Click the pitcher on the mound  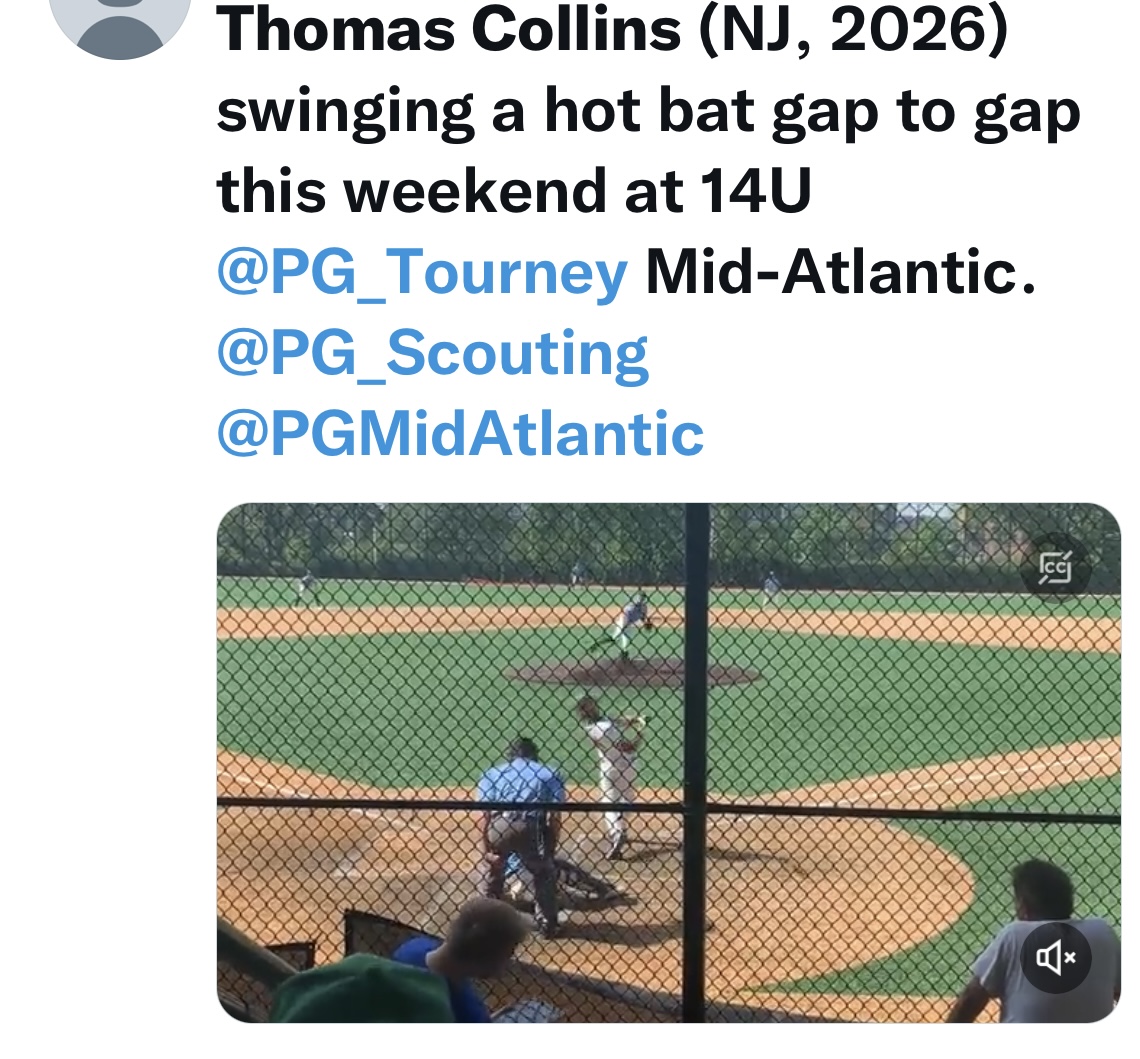(625, 625)
